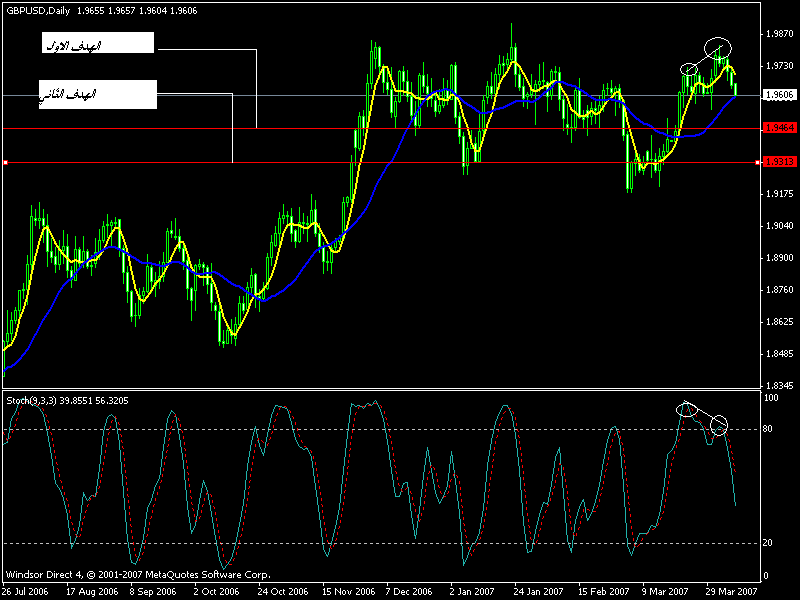Image resolution: width=800 pixels, height=600 pixels.
Task: Select the red 1.9464 price tag
Action: pos(777,129)
